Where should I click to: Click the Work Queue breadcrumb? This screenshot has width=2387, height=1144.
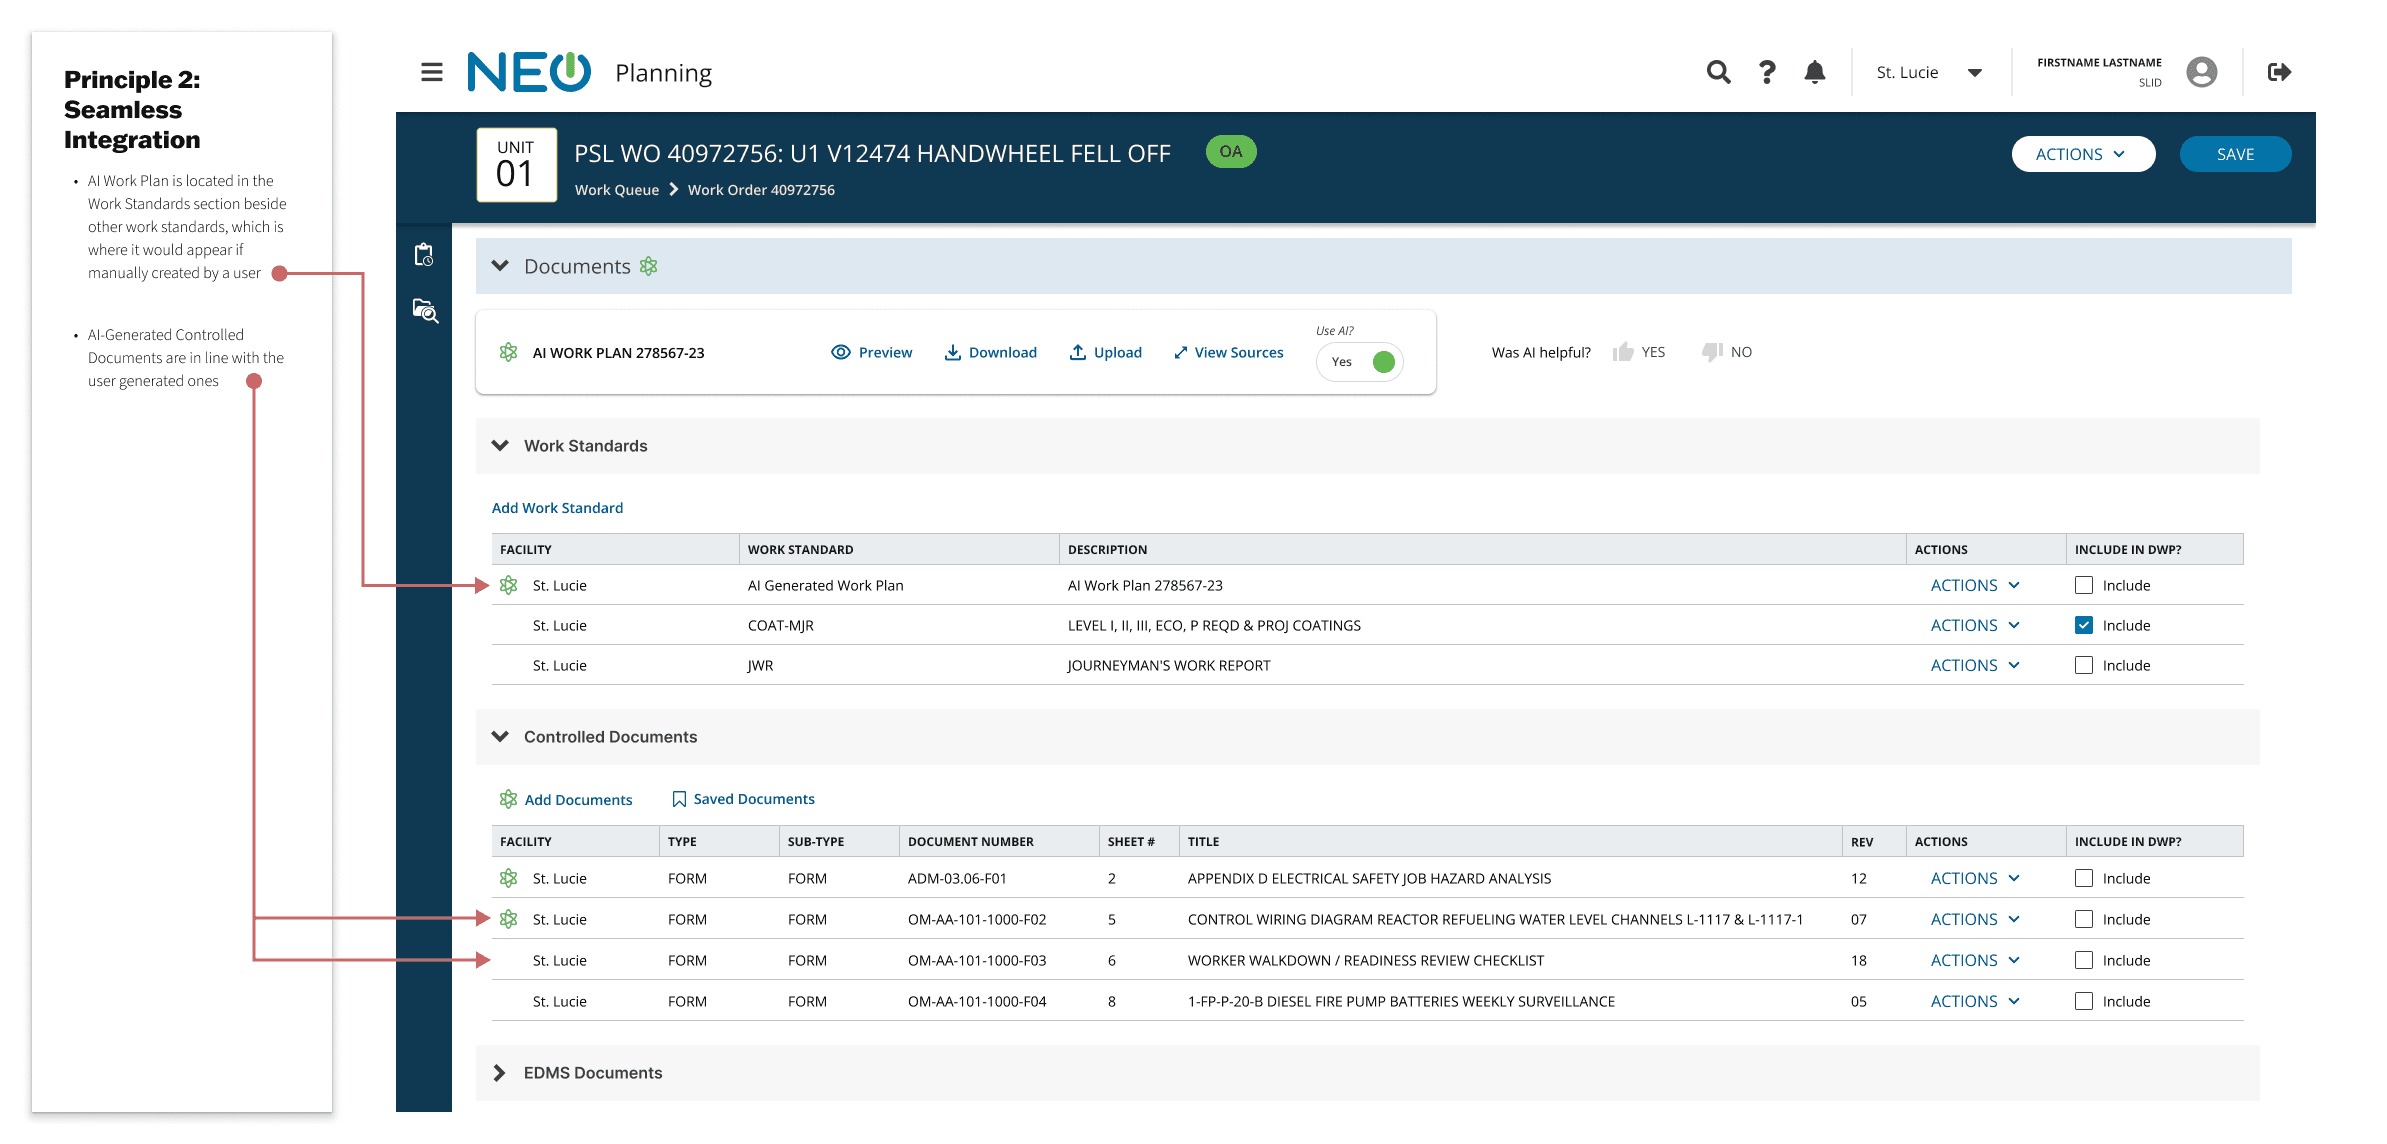coord(617,190)
